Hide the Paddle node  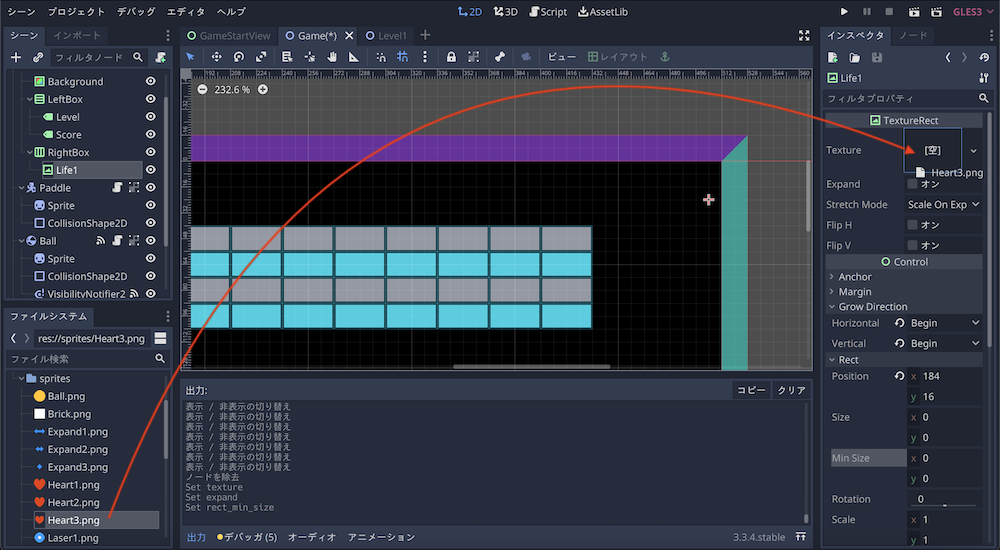point(151,188)
